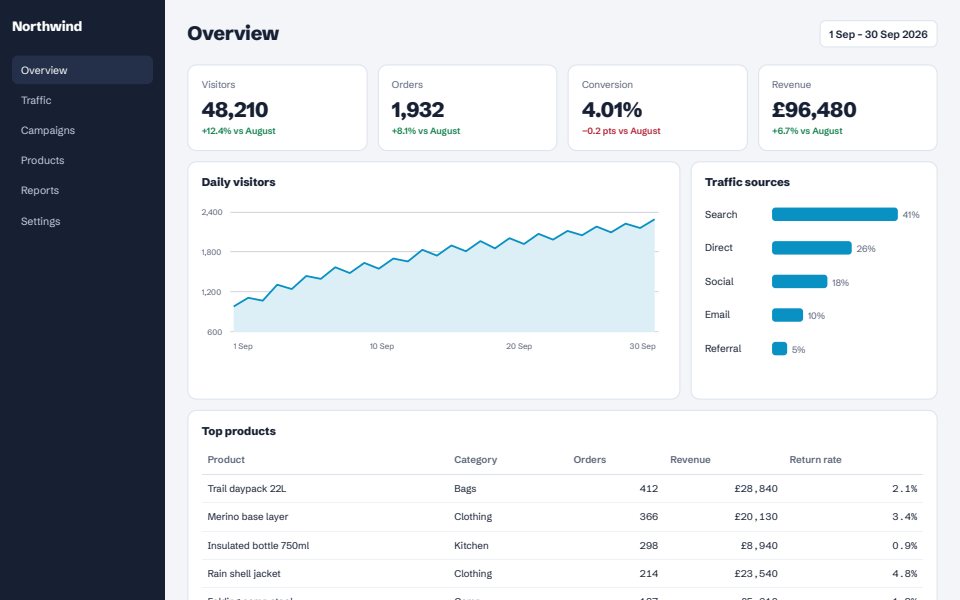Click the 0.9% return rate
This screenshot has width=960, height=600.
coord(904,546)
